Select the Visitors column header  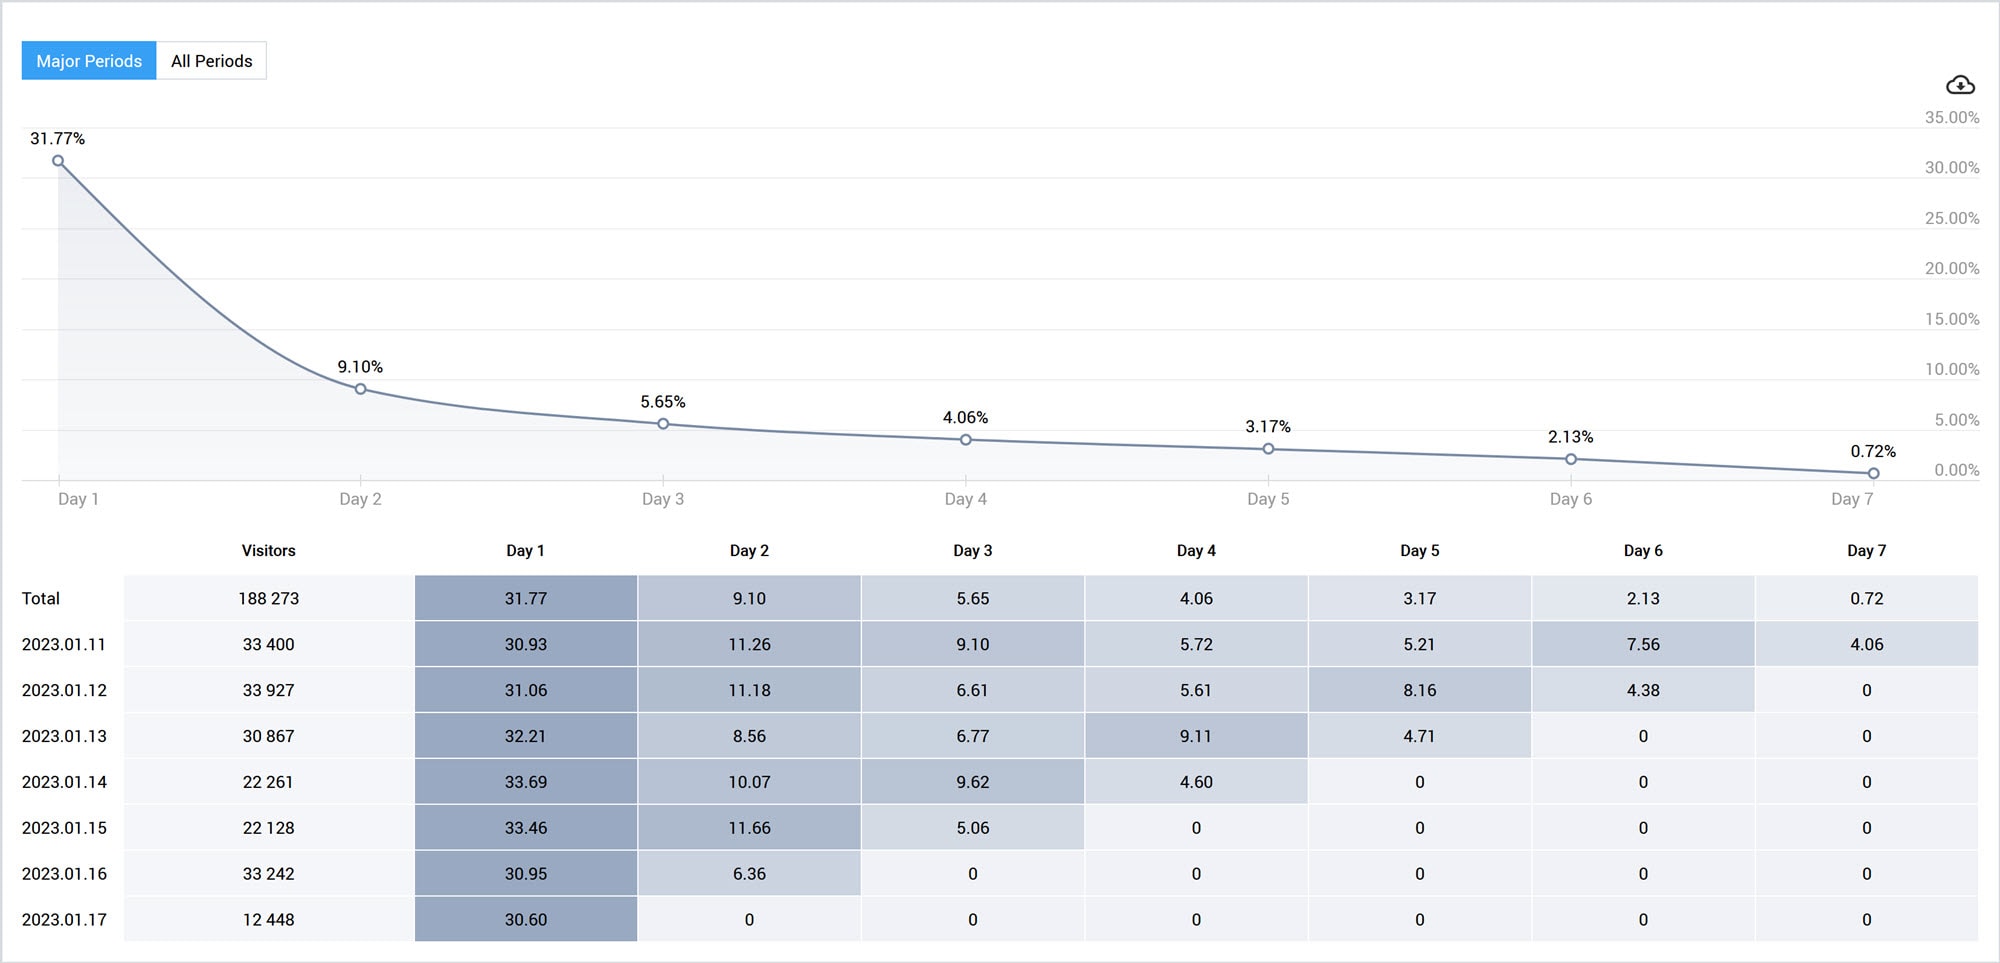[x=266, y=550]
